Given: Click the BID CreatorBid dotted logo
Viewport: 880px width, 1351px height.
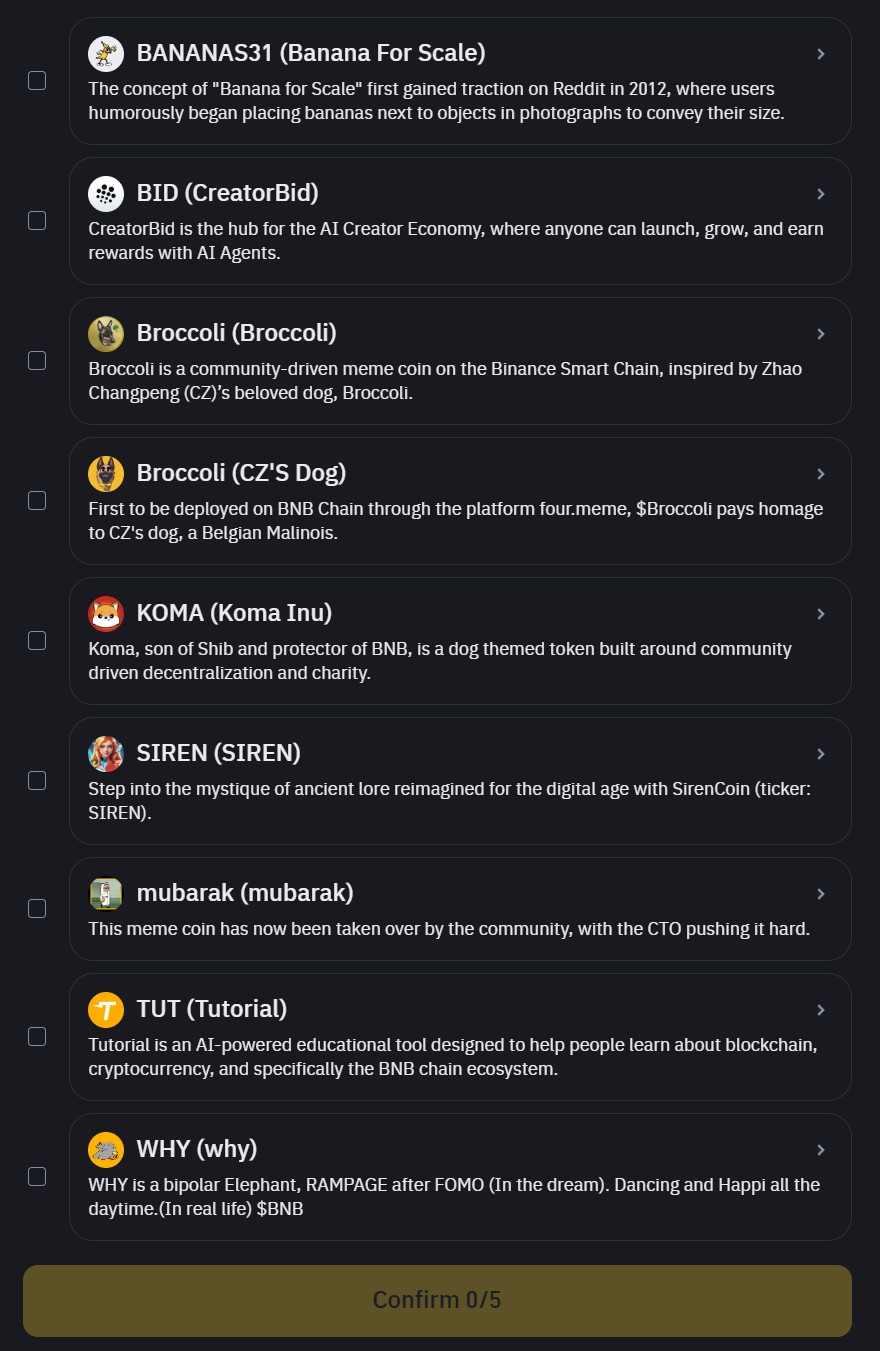Looking at the screenshot, I should pyautogui.click(x=106, y=193).
